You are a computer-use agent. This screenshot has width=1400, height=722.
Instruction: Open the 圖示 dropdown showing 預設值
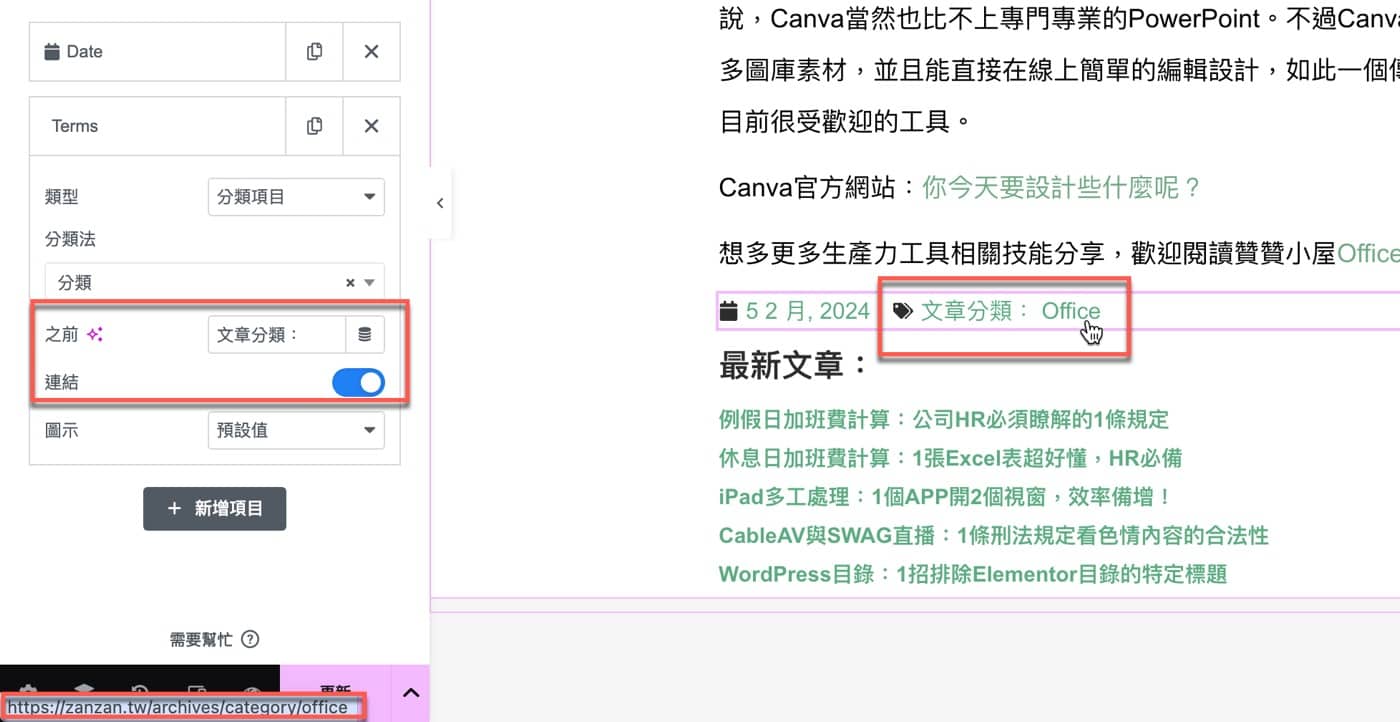(x=296, y=430)
